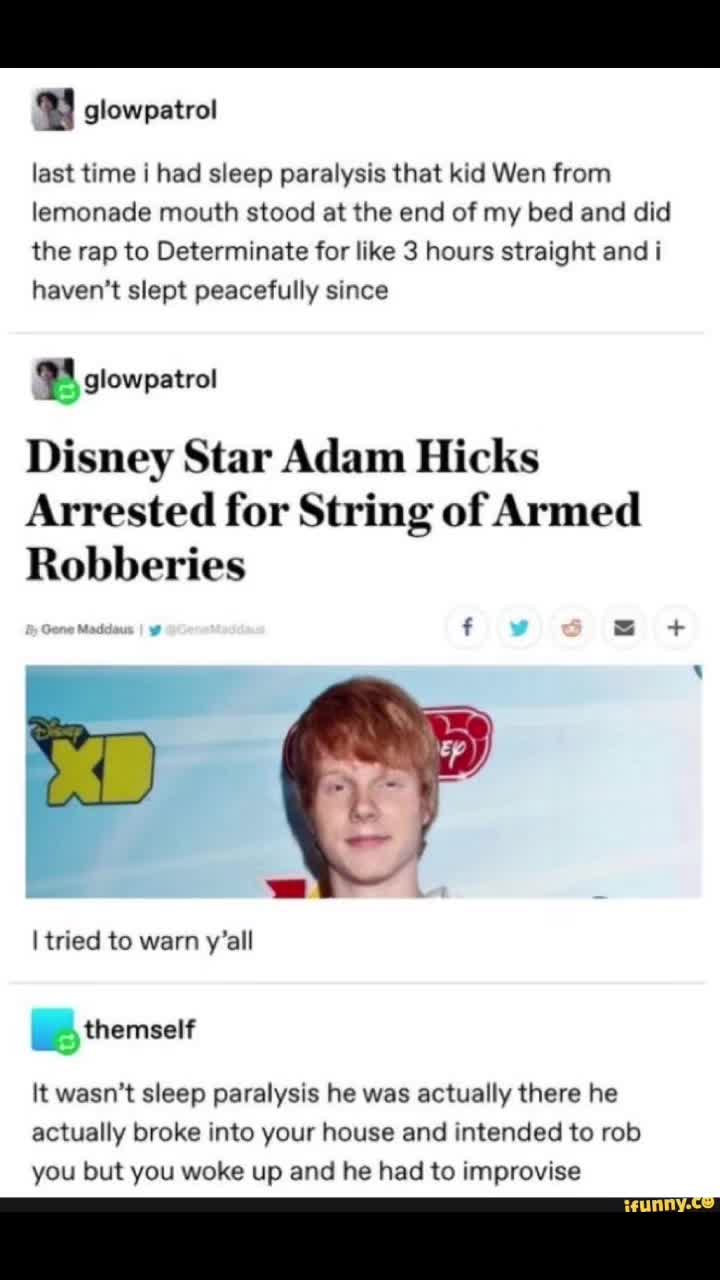Click the "I tried to warn y'all" caption
The width and height of the screenshot is (720, 1280).
pos(142,940)
